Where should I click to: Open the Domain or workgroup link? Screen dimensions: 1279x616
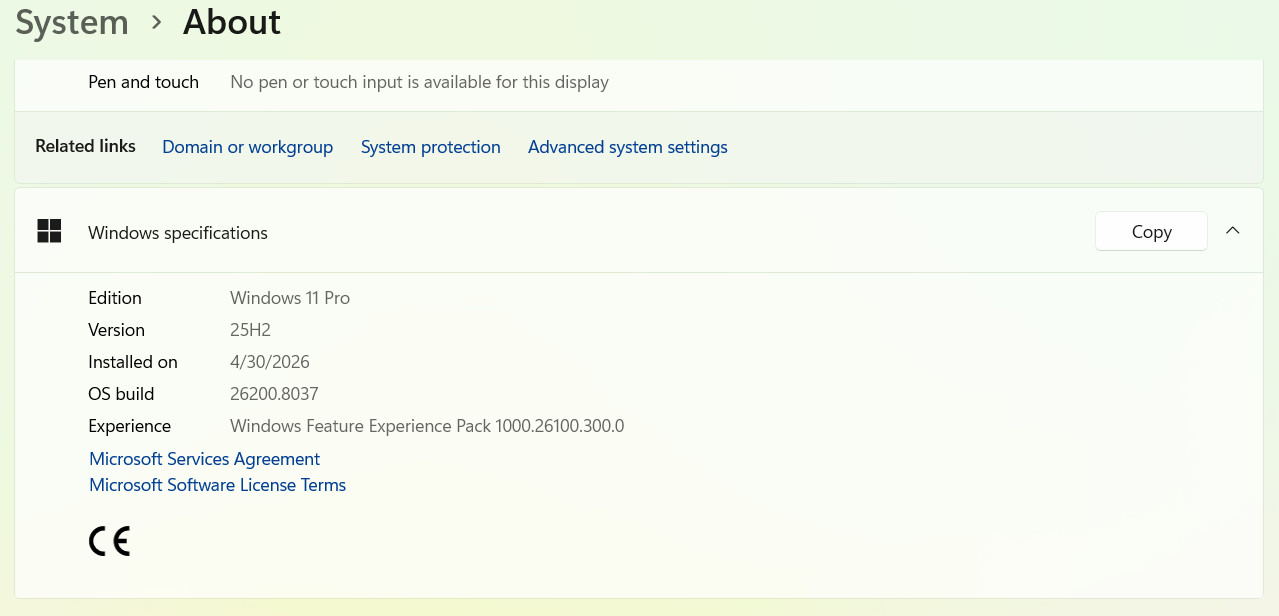pyautogui.click(x=247, y=147)
